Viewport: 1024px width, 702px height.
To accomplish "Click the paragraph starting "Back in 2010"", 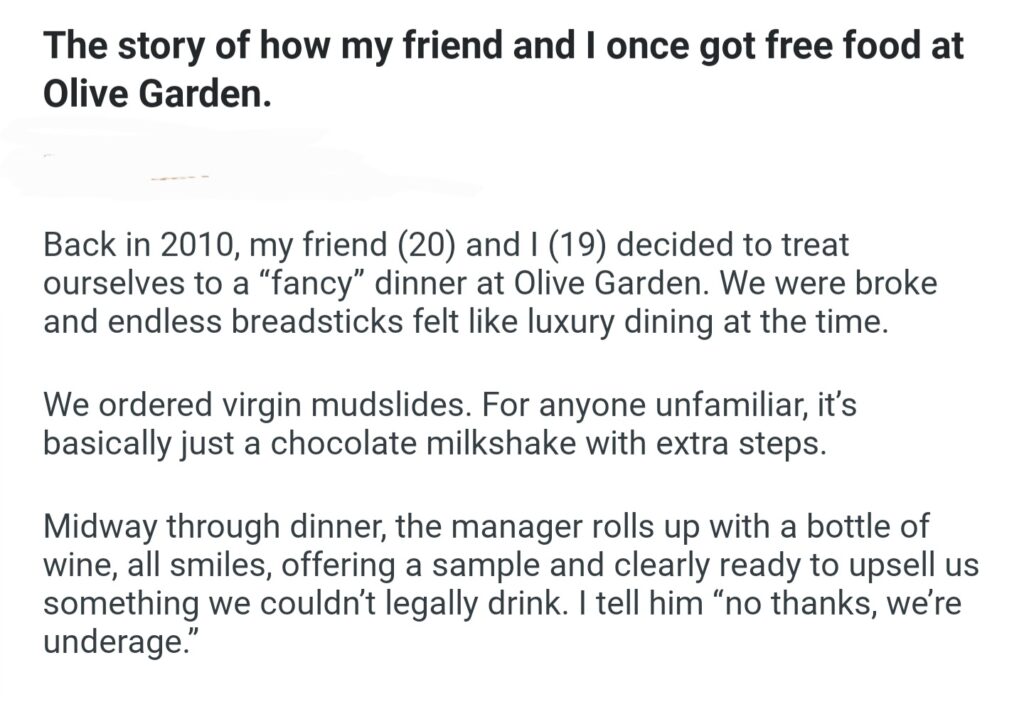I will pyautogui.click(x=490, y=284).
